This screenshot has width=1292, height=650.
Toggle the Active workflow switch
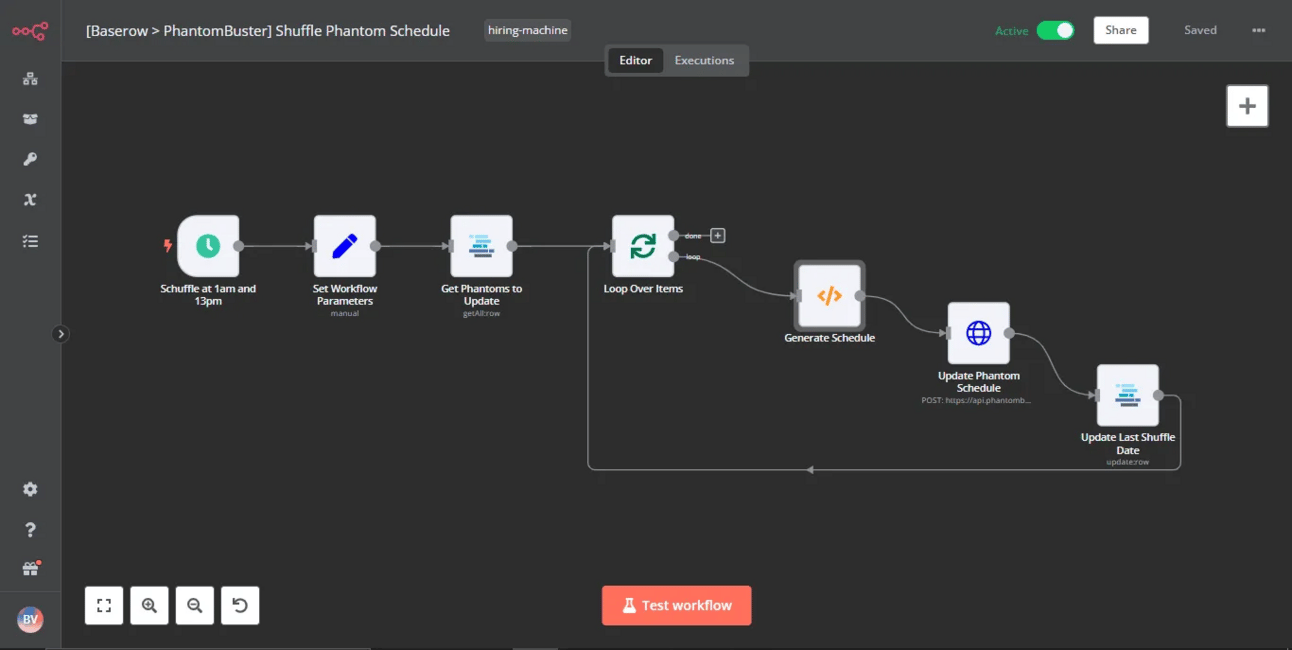[1055, 30]
